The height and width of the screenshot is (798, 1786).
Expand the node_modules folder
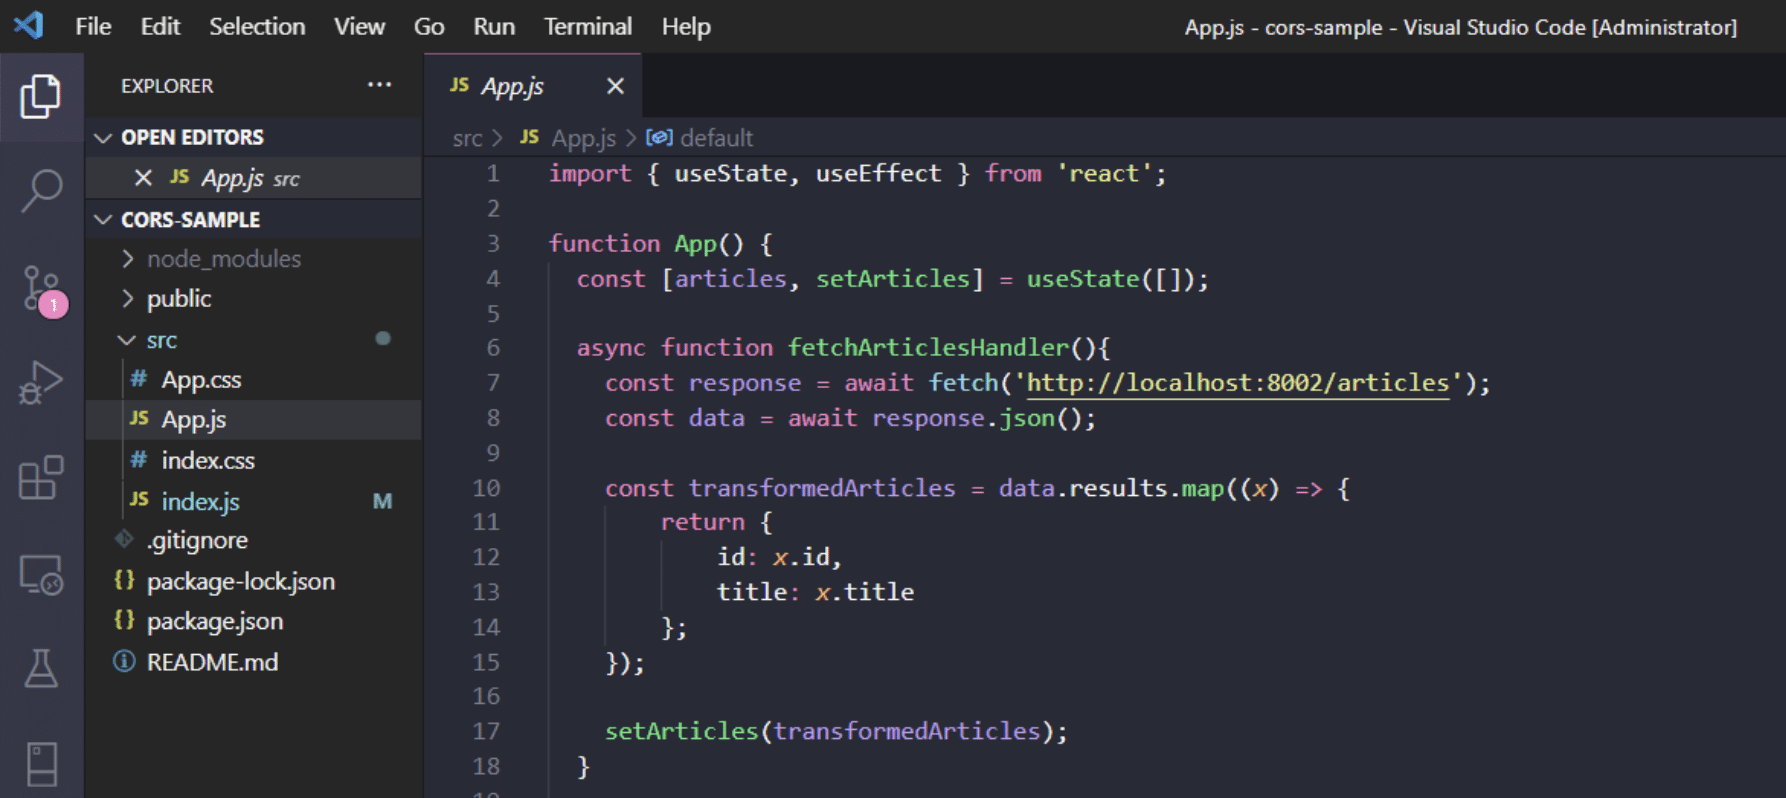127,259
